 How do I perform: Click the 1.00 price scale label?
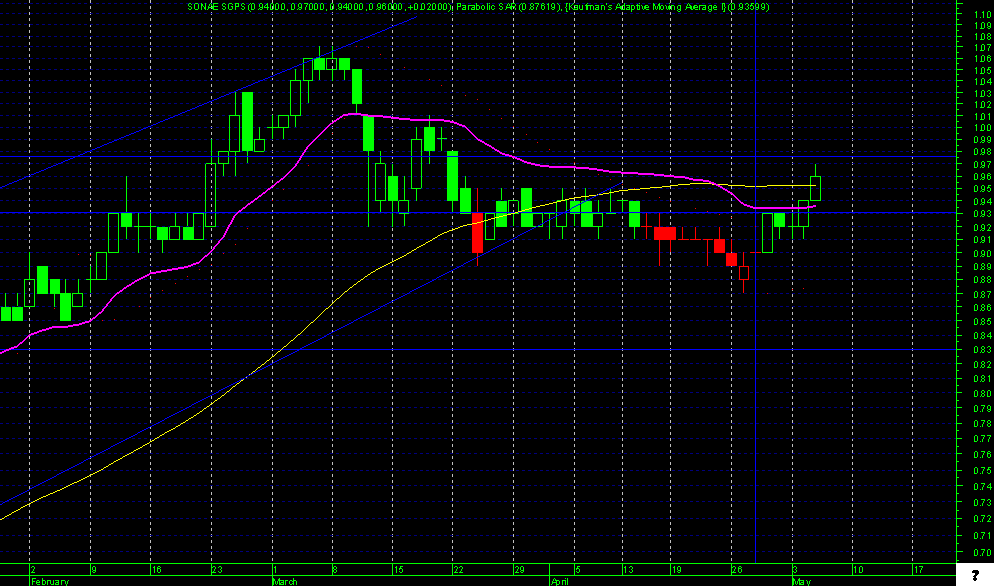point(983,127)
